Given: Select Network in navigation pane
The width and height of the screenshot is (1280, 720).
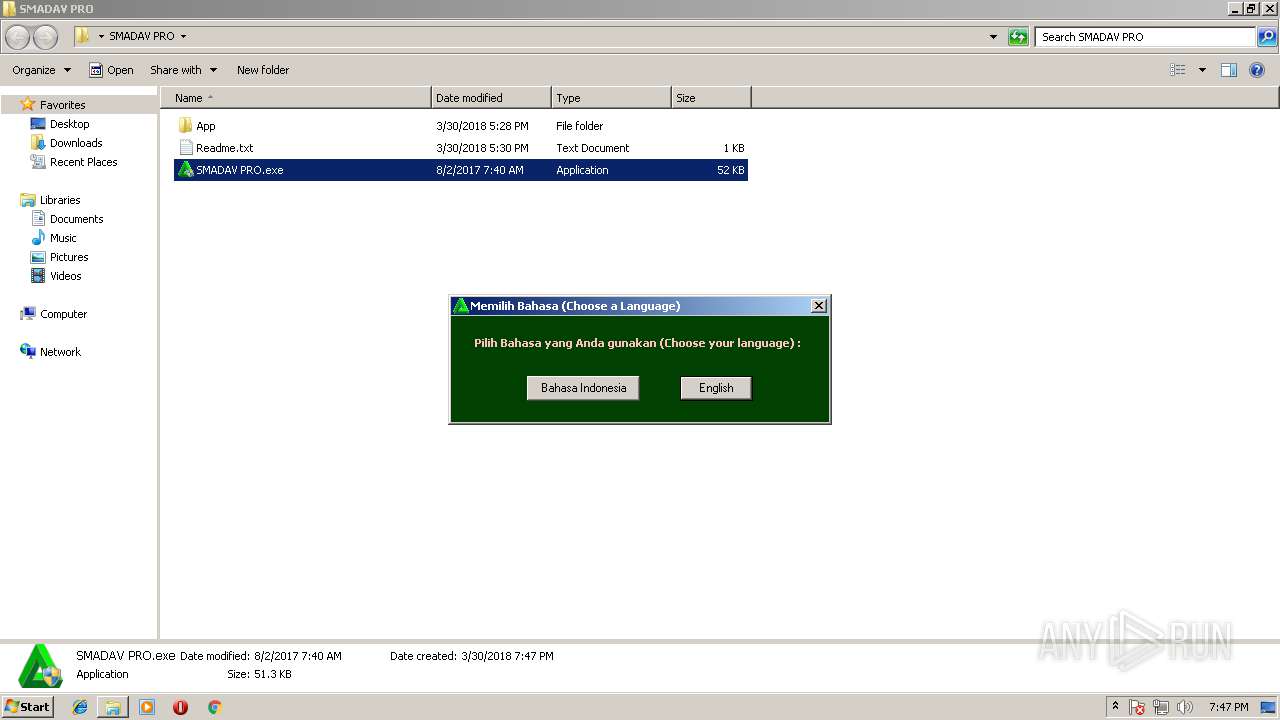Looking at the screenshot, I should [x=60, y=352].
